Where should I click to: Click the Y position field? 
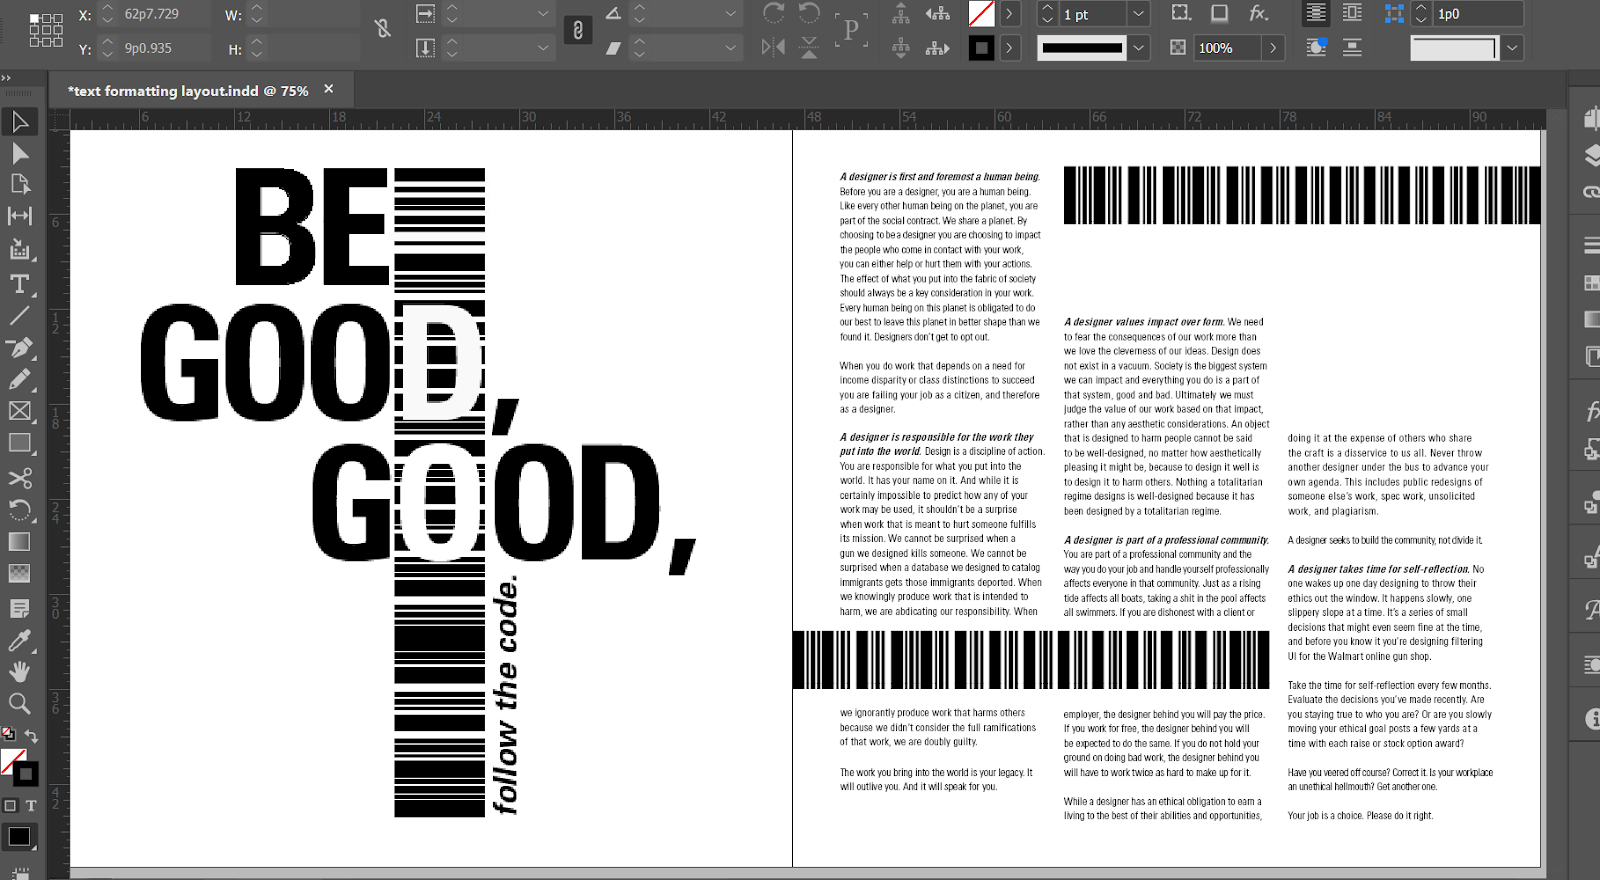(163, 47)
